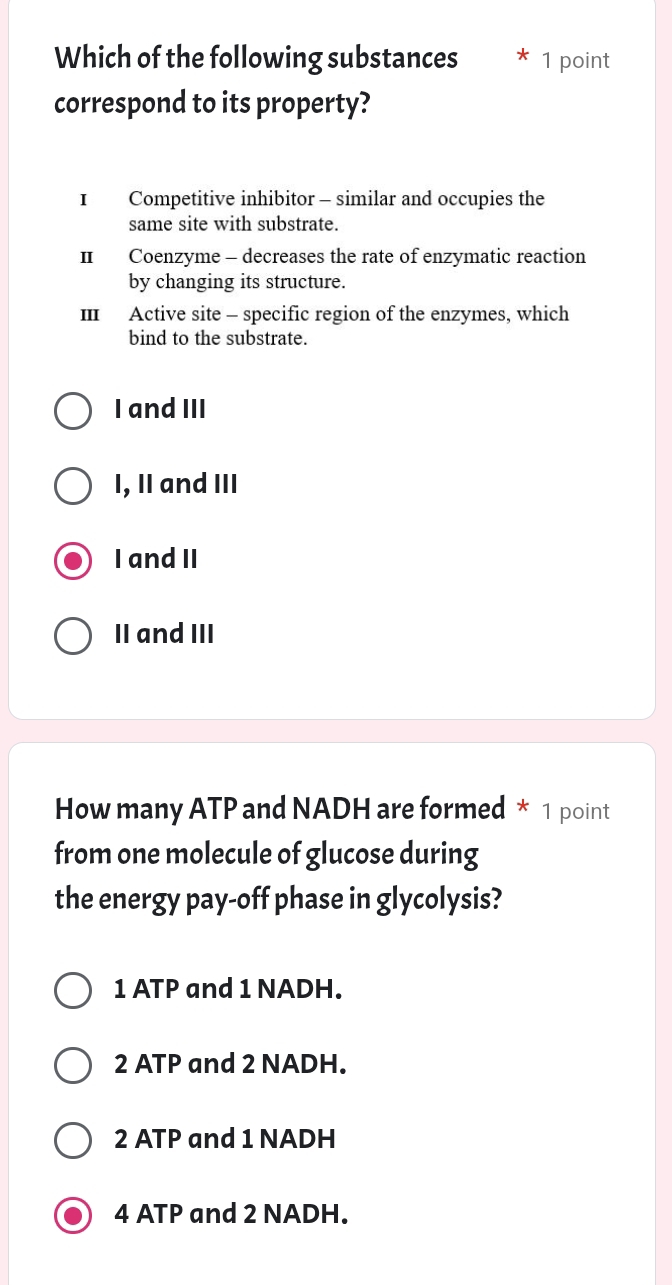Image resolution: width=672 pixels, height=1285 pixels.
Task: Deselect the checked 'I and II' radio button
Action: pyautogui.click(x=72, y=560)
